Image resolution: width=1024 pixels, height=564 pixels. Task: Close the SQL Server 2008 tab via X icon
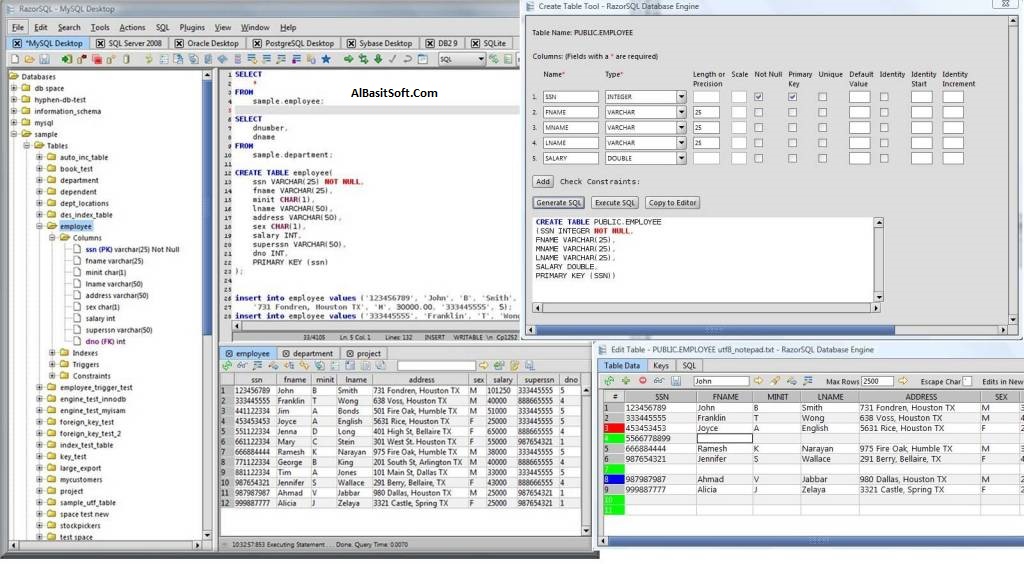pos(101,43)
